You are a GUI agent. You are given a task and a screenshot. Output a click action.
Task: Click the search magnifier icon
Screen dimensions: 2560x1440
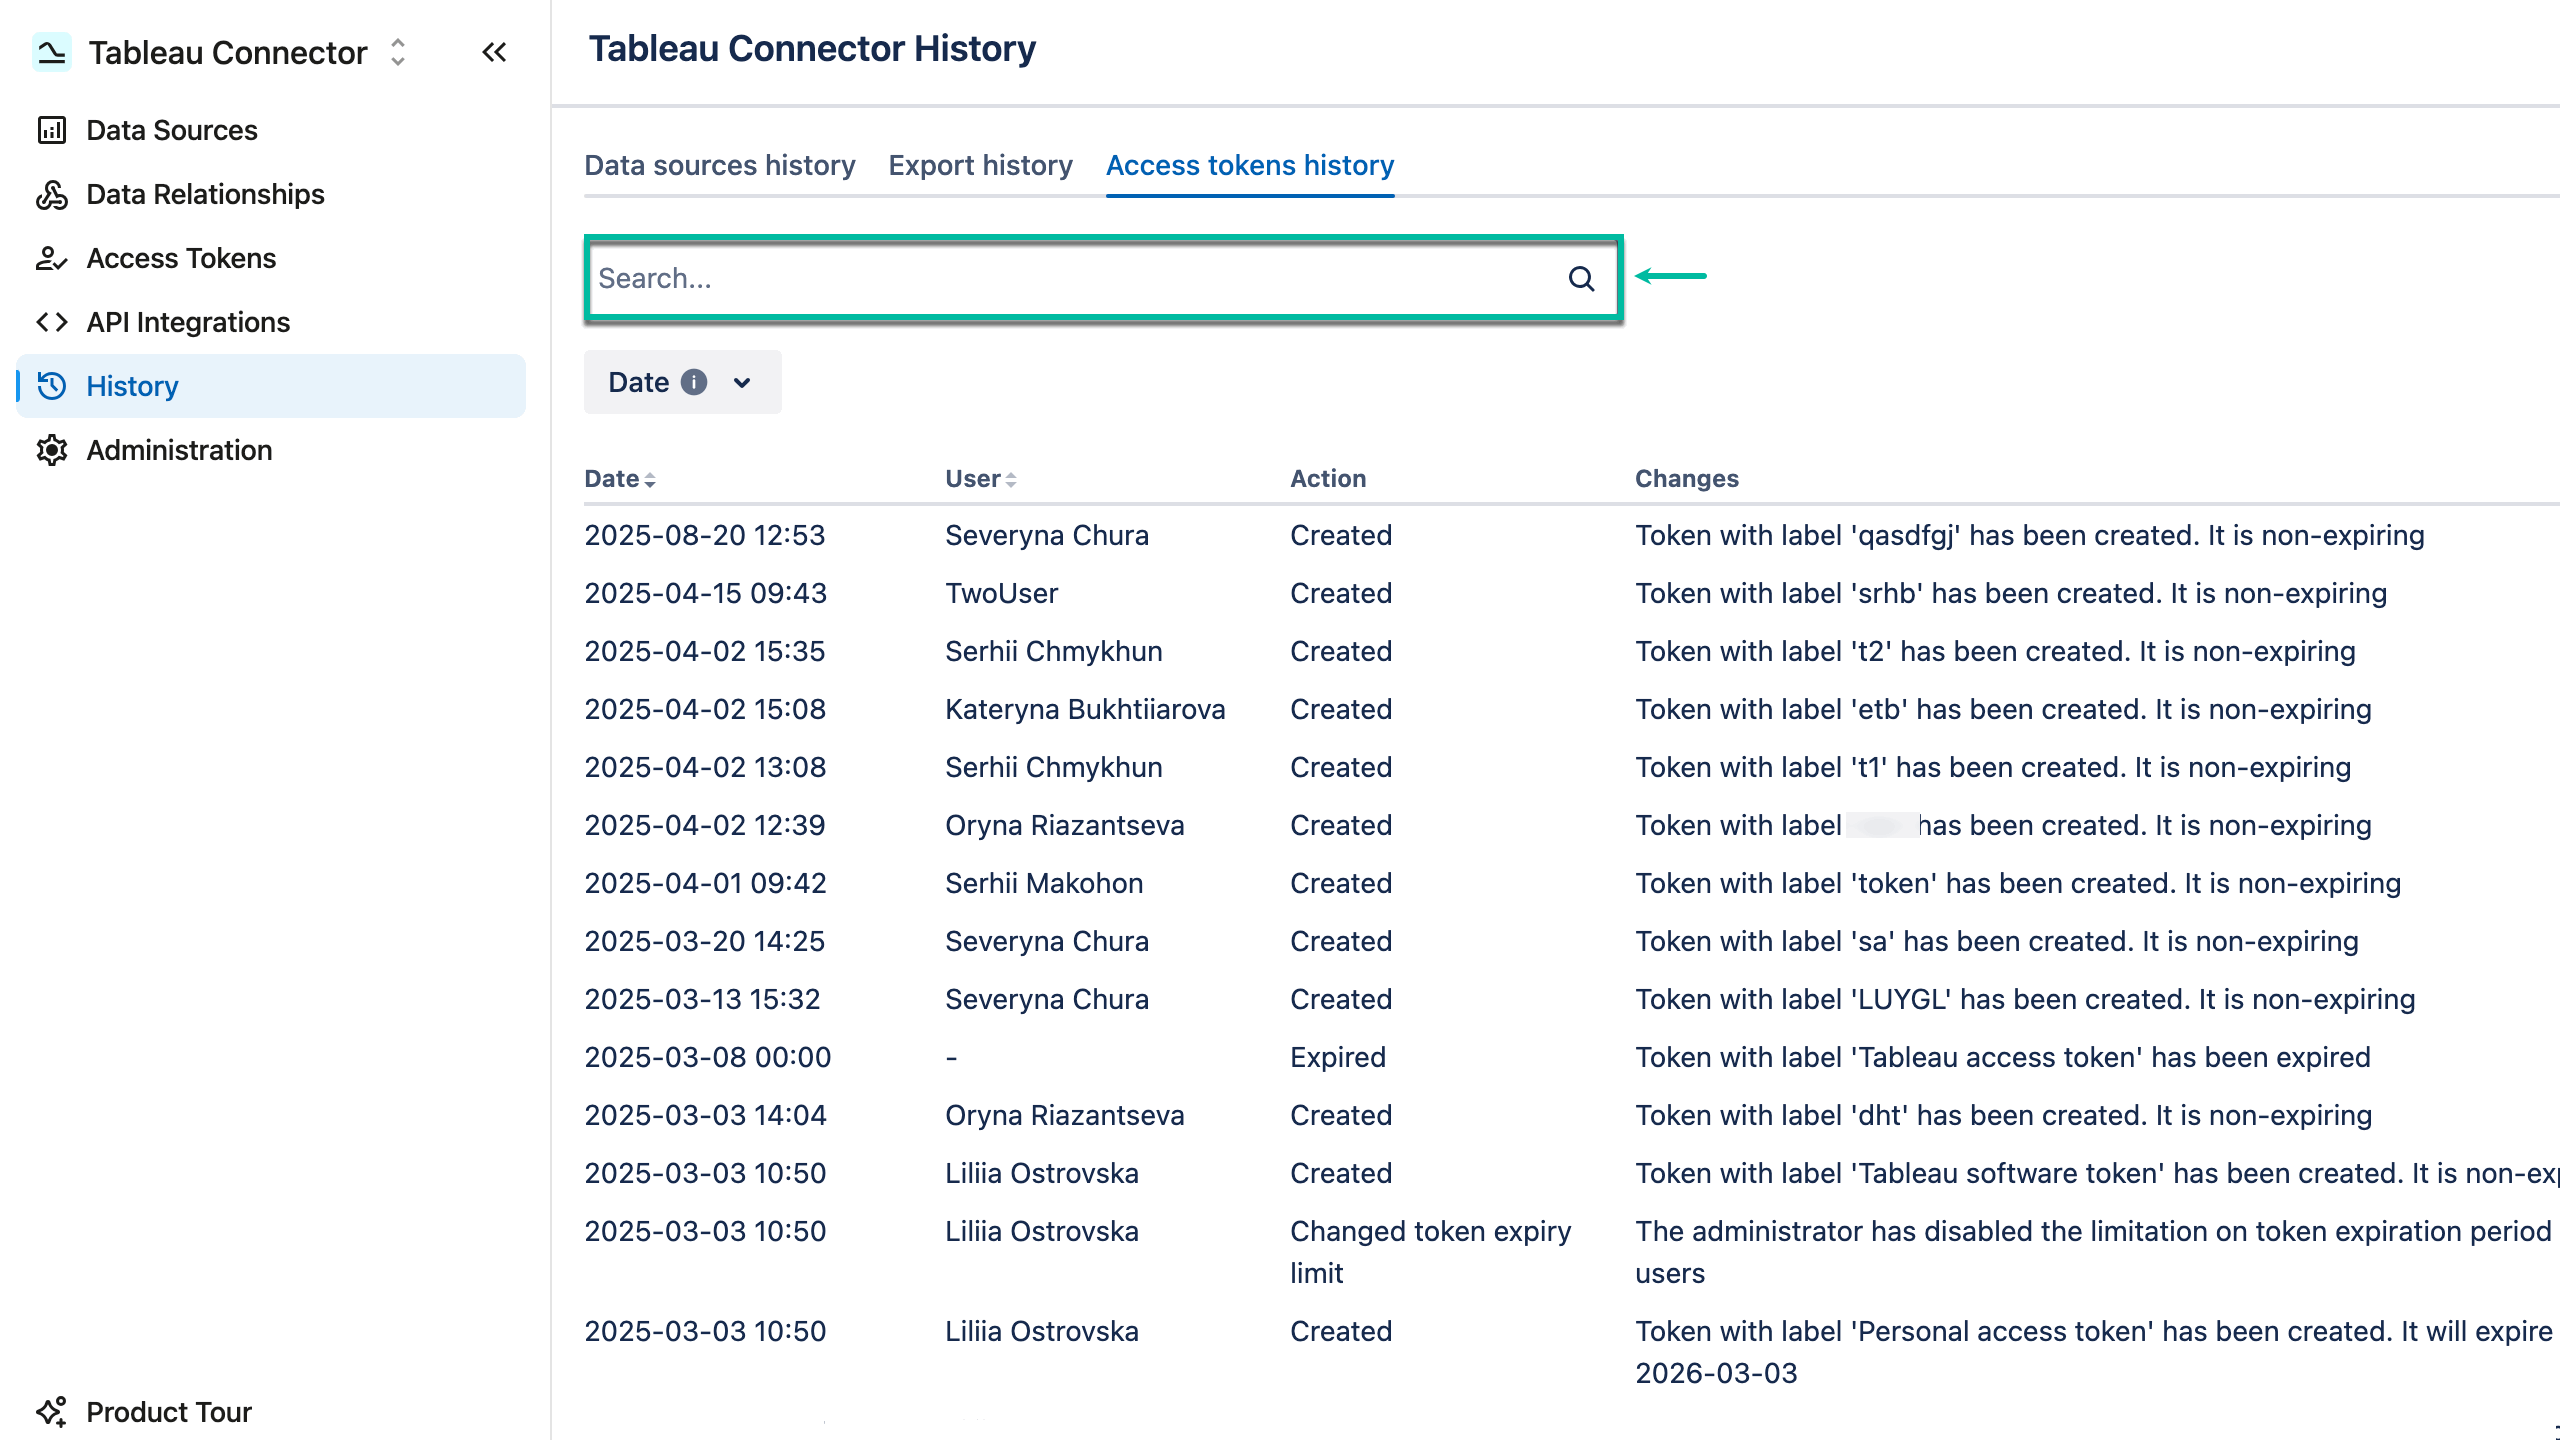[1581, 279]
